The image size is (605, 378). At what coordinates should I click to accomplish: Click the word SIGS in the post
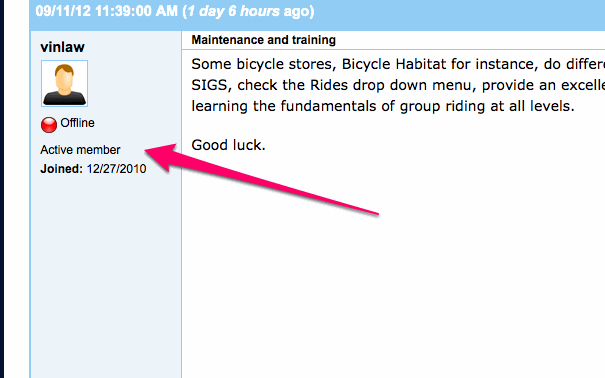(x=209, y=85)
